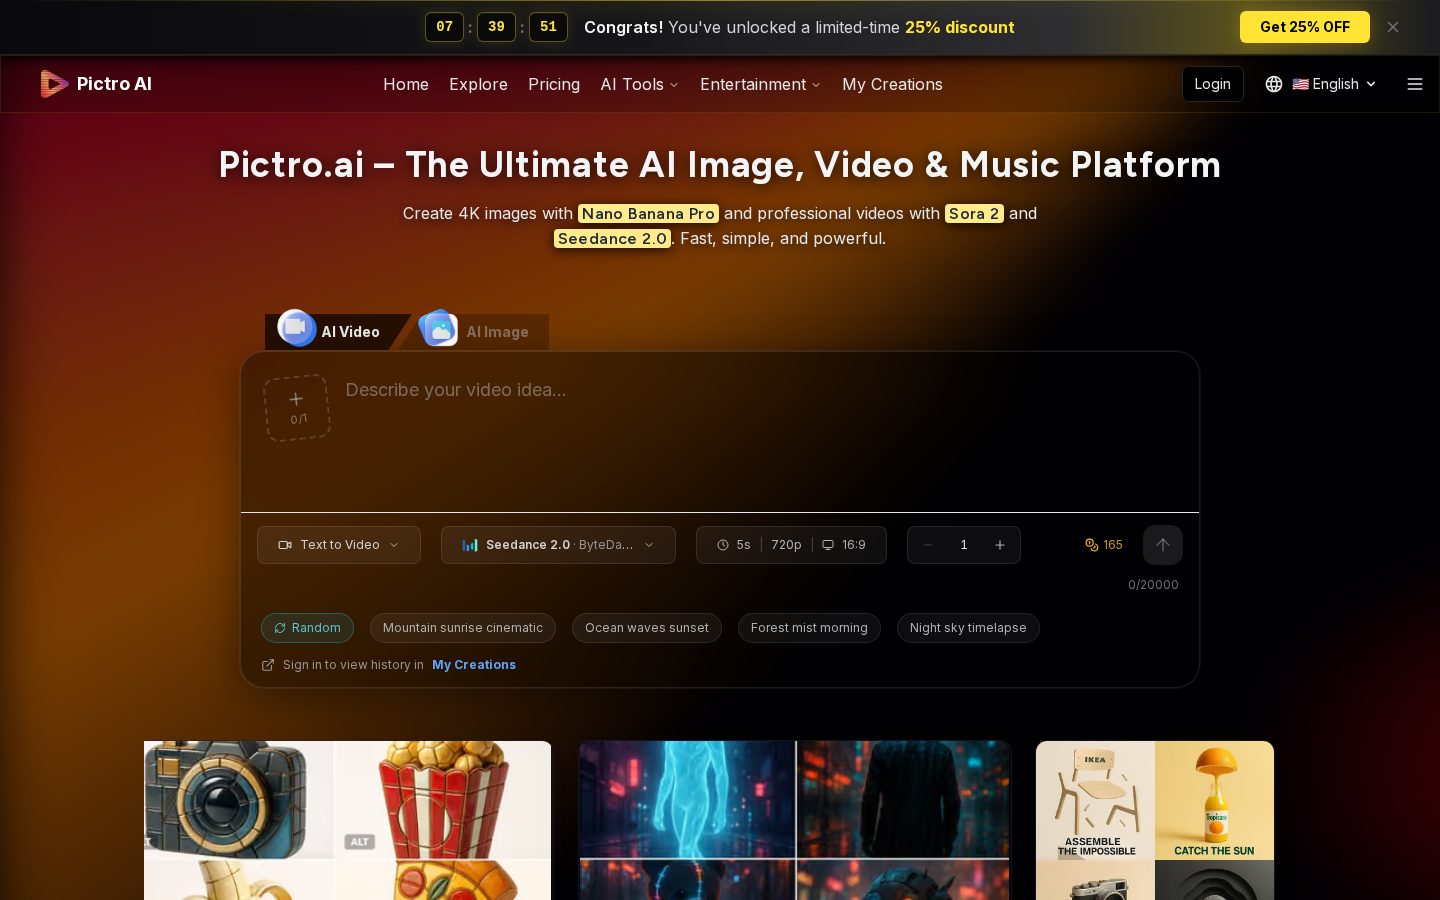Click the AI Image picture icon
Viewport: 1440px width, 900px height.
tap(439, 328)
